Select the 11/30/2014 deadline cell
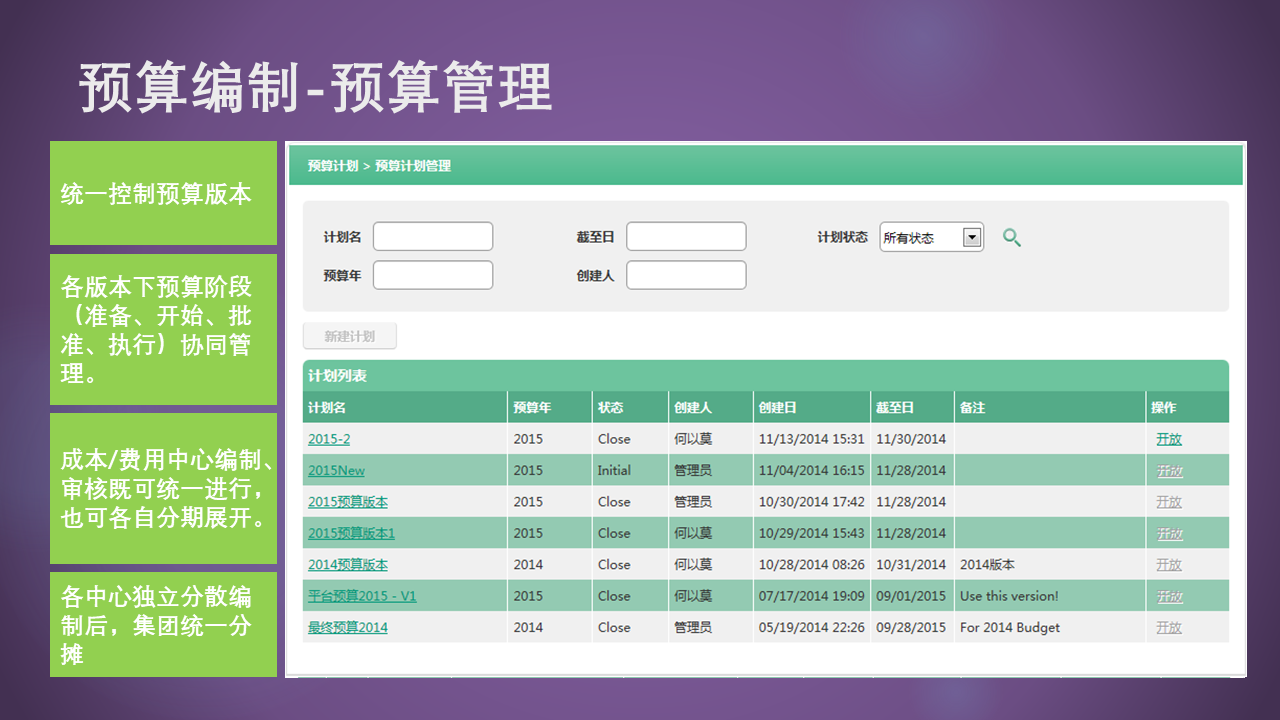The height and width of the screenshot is (720, 1280). (x=911, y=439)
